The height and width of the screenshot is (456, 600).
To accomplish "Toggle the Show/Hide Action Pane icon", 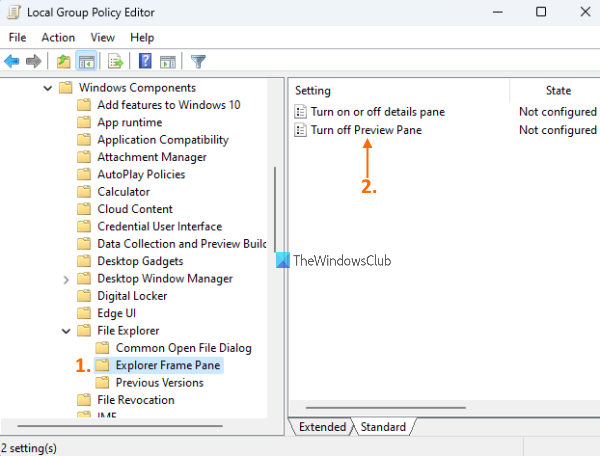I will [x=168, y=62].
